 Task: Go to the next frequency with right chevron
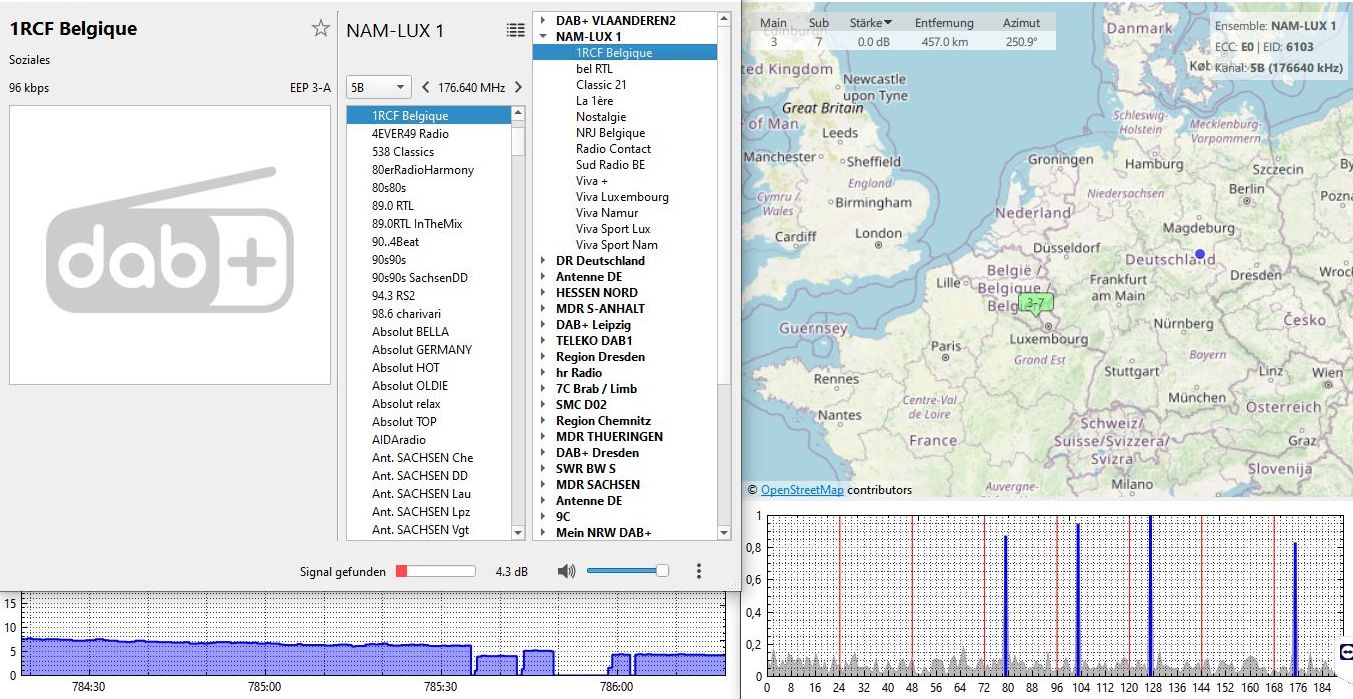518,88
